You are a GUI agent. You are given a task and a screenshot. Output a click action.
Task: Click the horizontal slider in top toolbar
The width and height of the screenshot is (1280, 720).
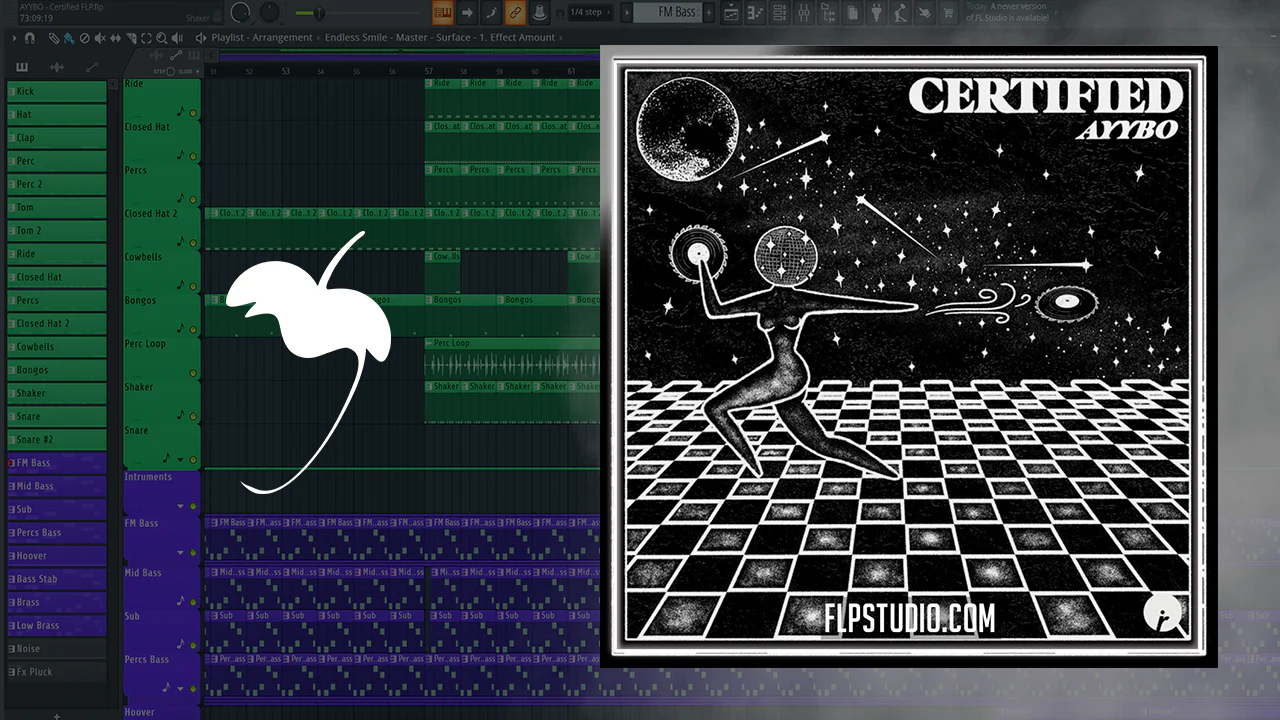coord(318,13)
